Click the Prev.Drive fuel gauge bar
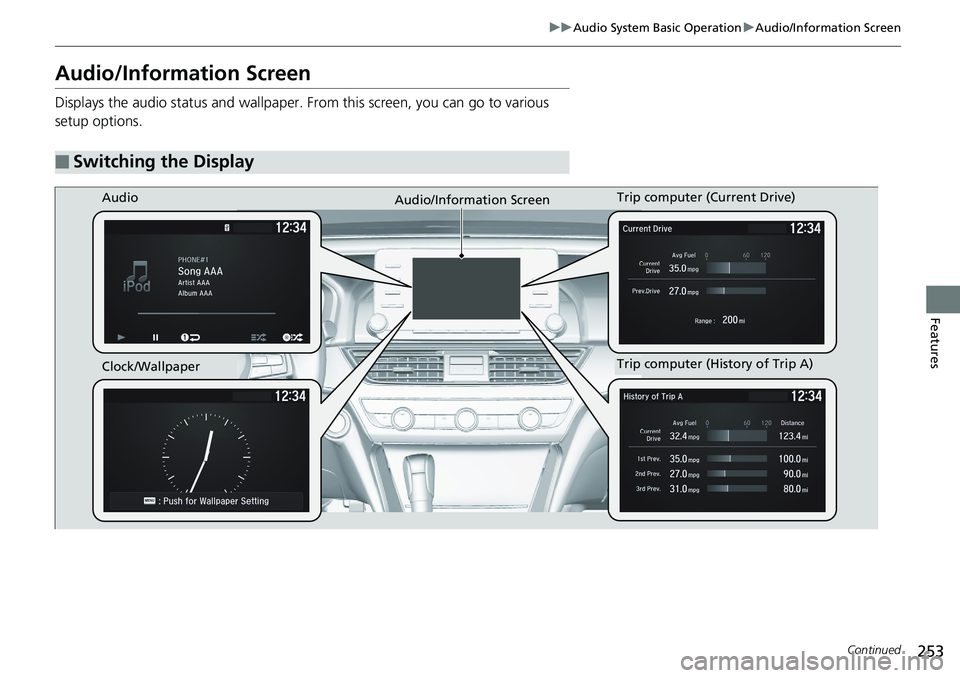 (x=736, y=291)
